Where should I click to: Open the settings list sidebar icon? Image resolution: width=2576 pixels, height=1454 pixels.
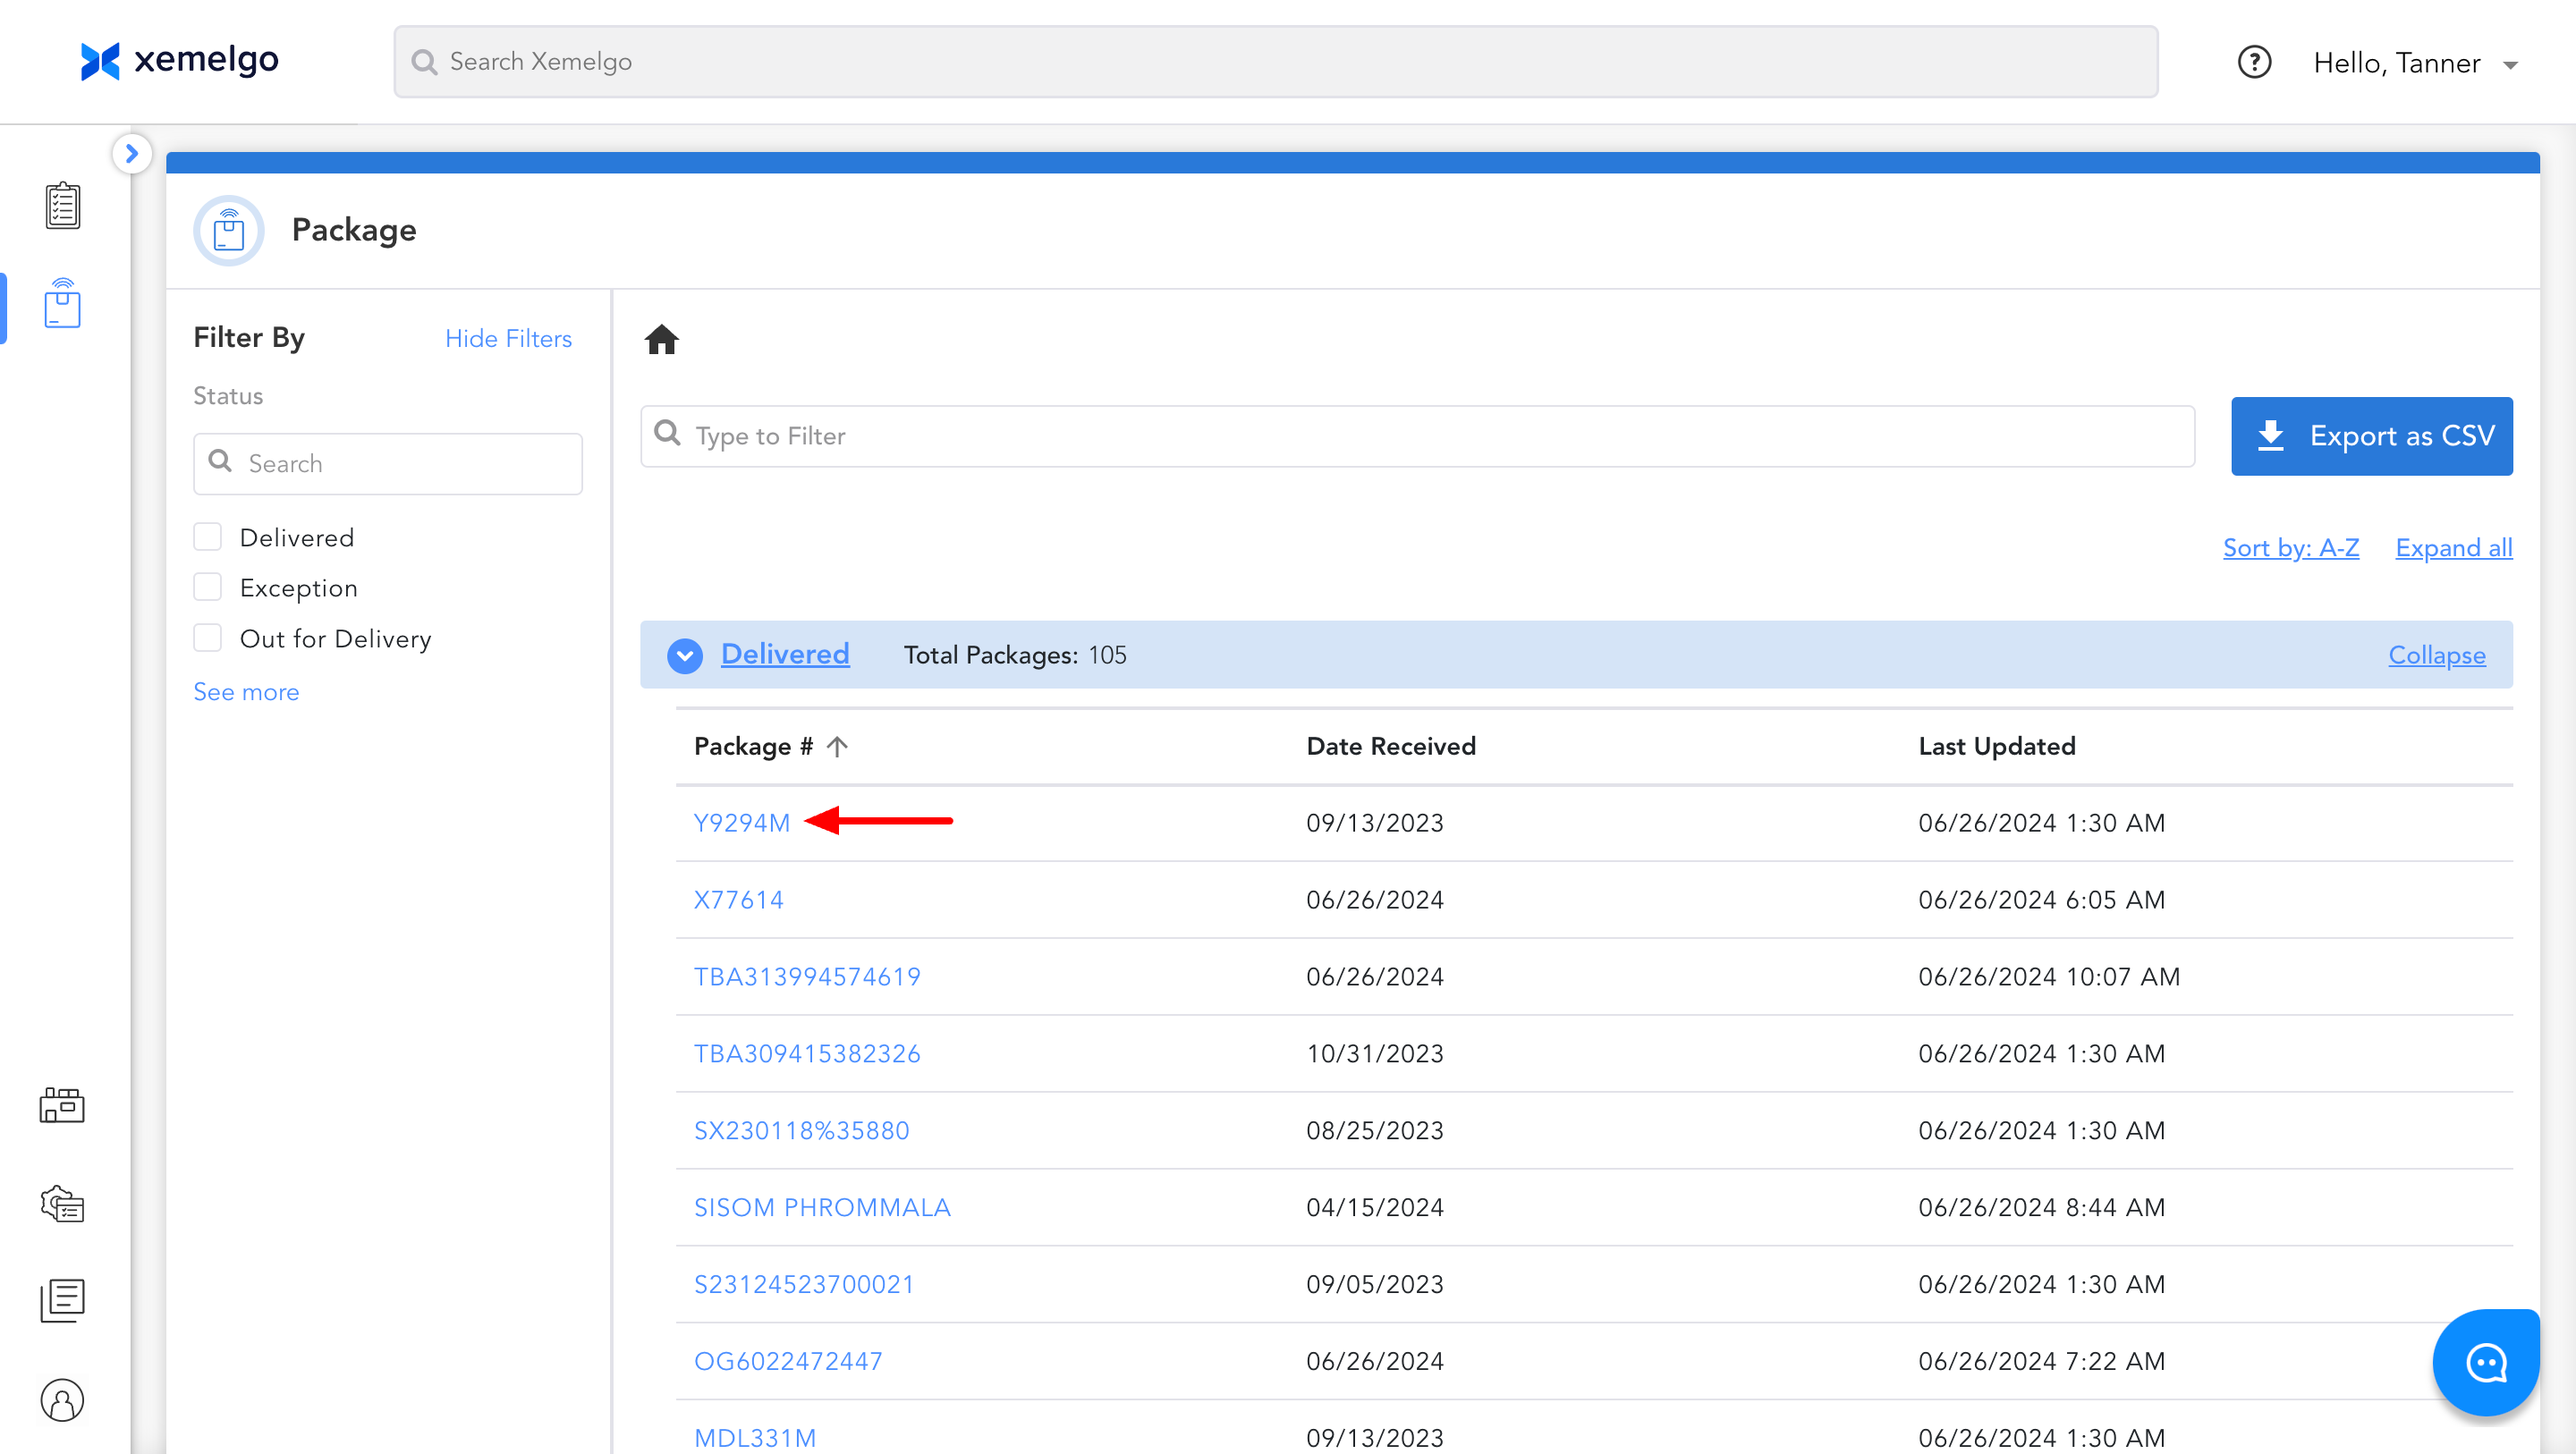[x=62, y=1204]
